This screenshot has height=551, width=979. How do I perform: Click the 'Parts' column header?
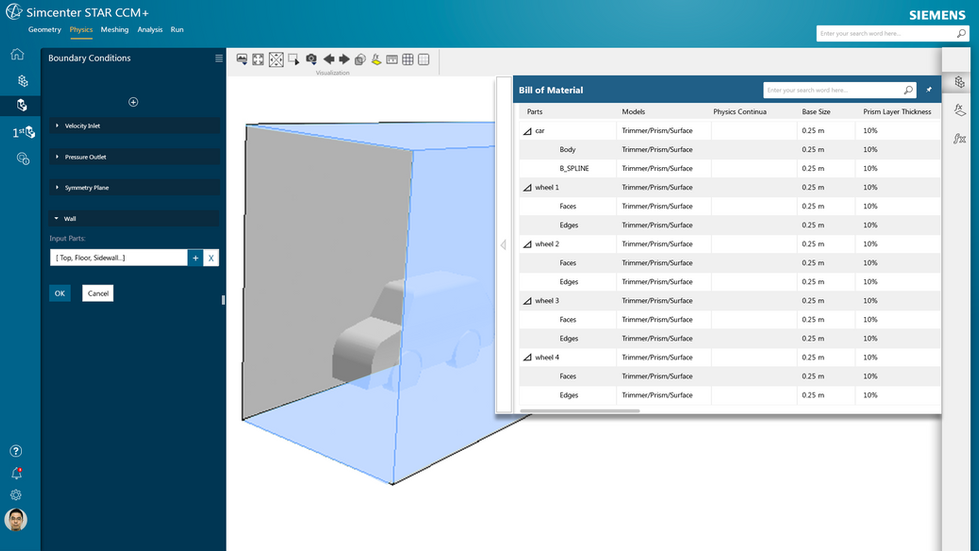point(534,112)
